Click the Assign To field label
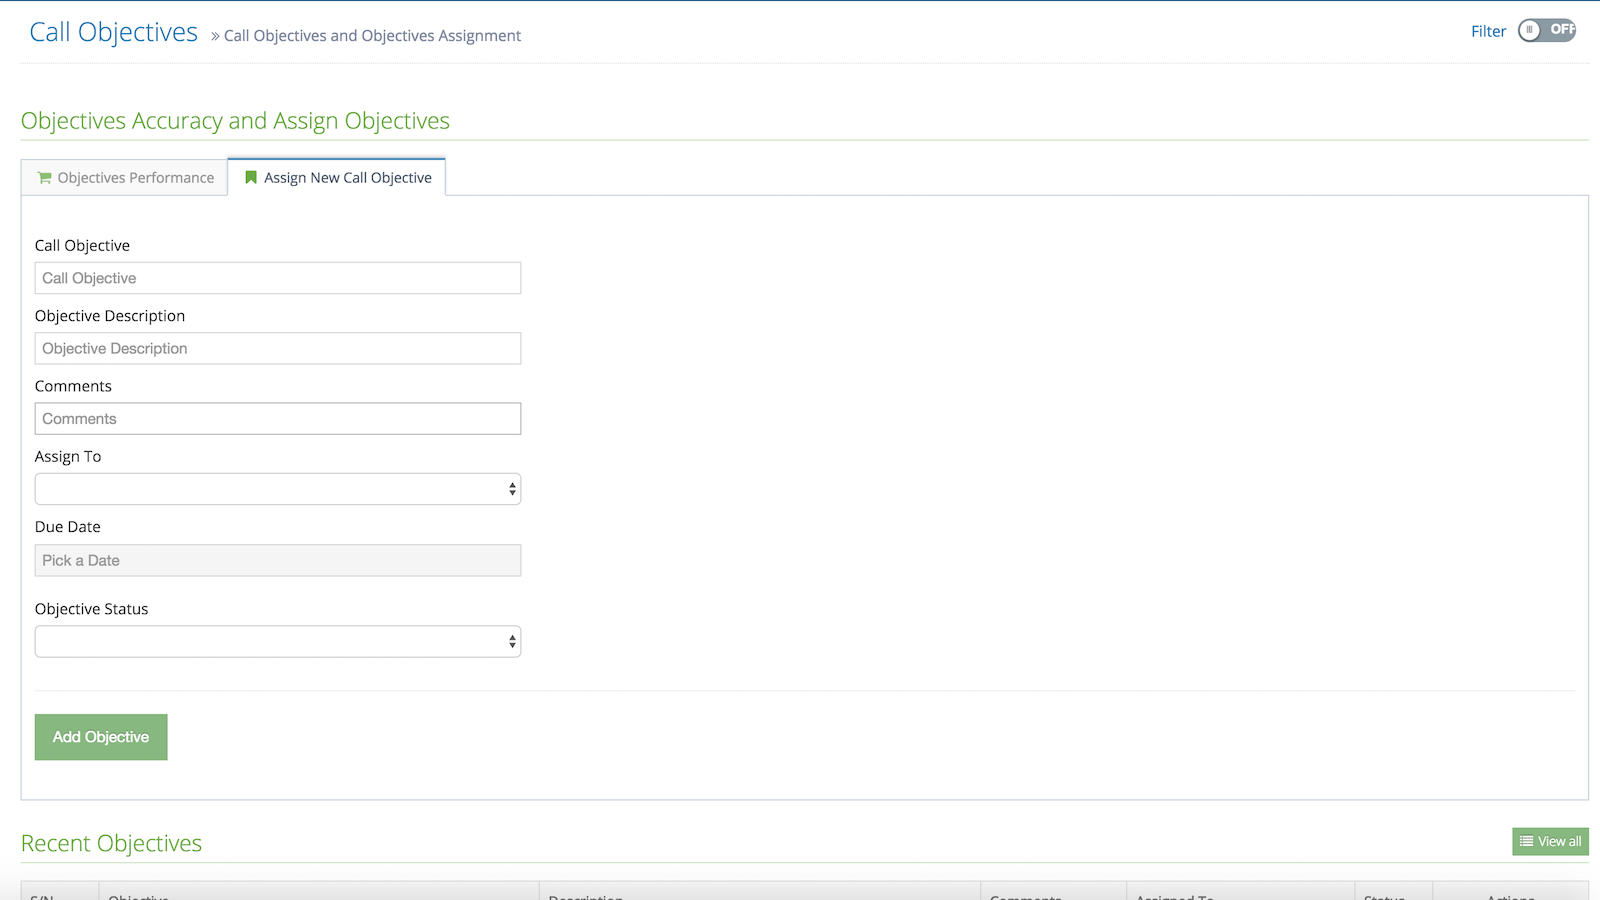The width and height of the screenshot is (1600, 900). (x=68, y=456)
